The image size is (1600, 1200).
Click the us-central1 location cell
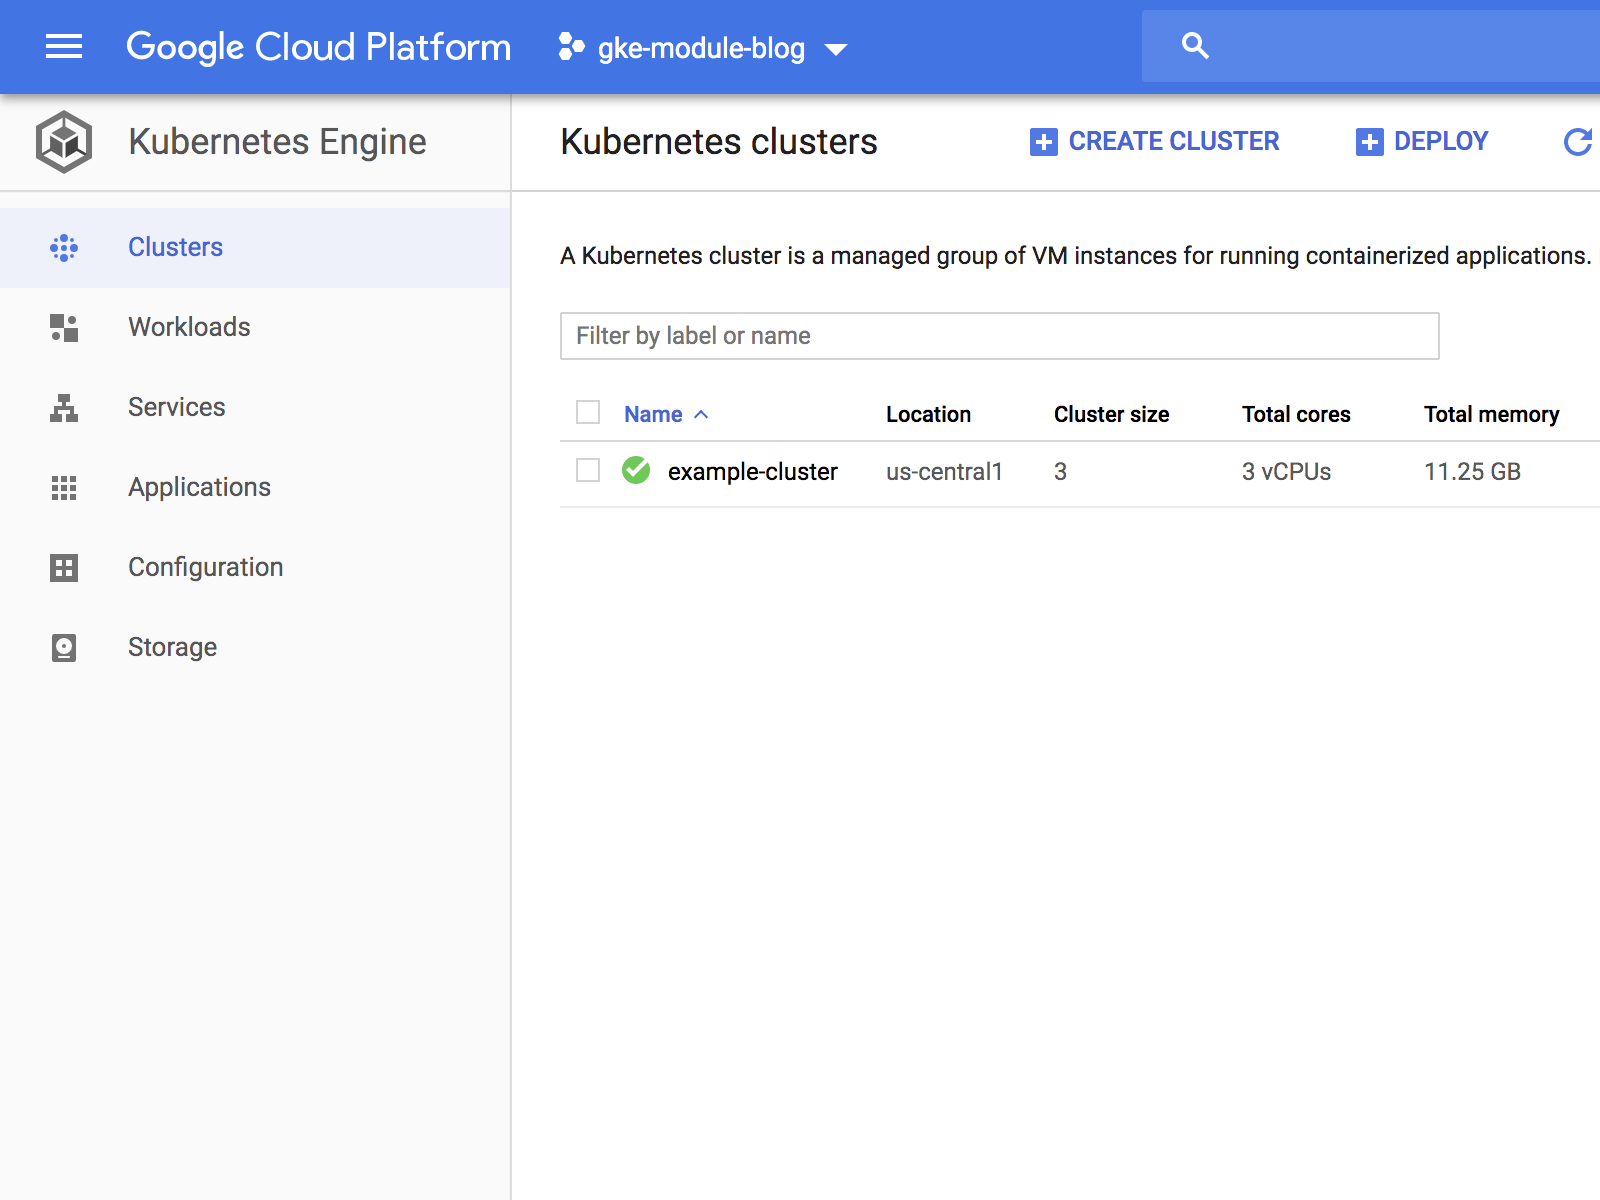click(x=944, y=471)
